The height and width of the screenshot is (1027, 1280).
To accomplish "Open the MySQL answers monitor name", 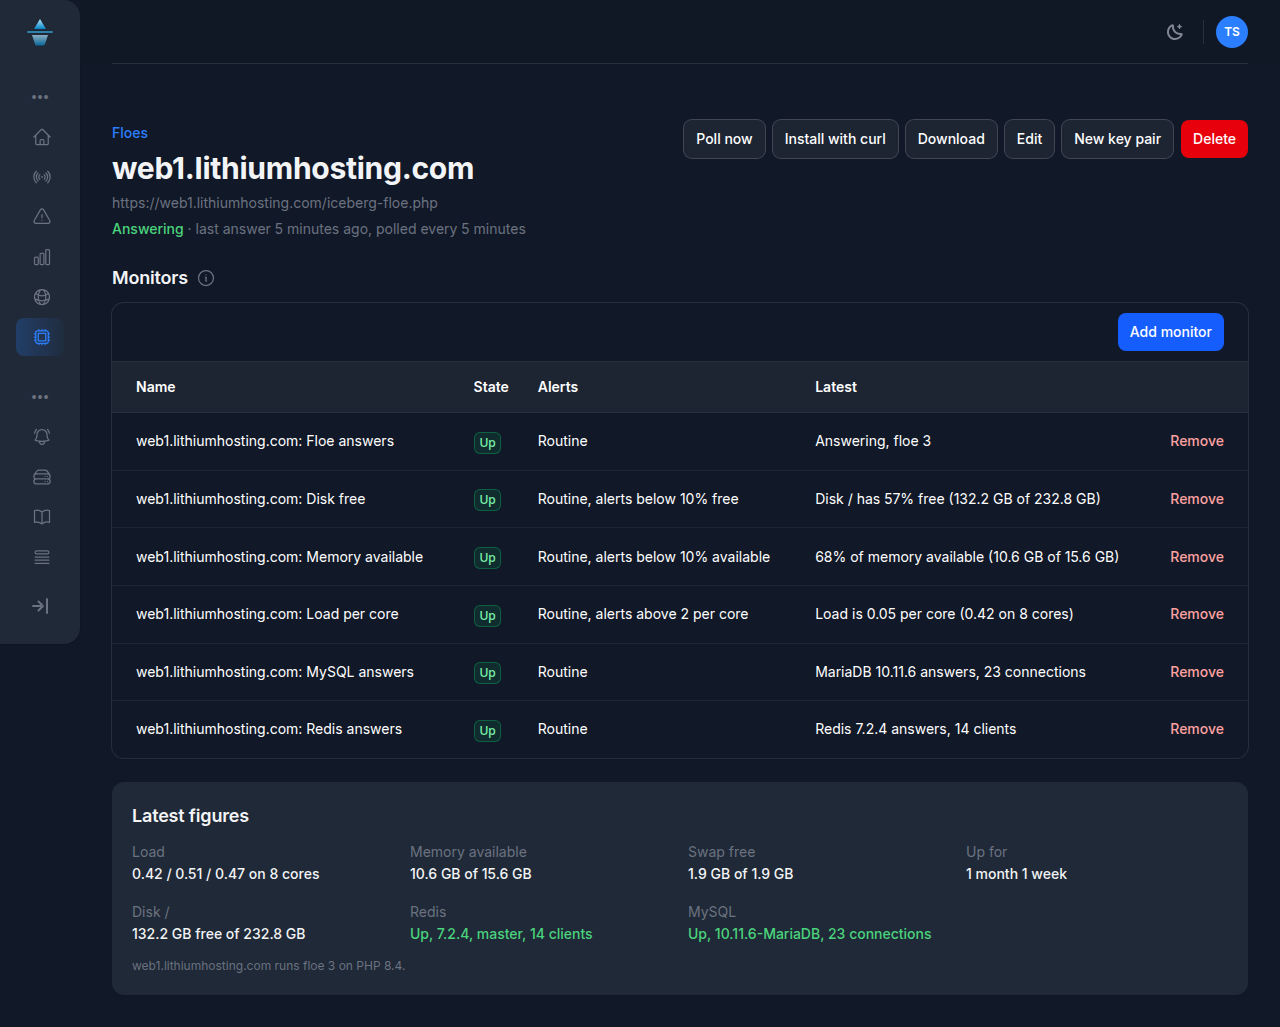I will (x=275, y=672).
